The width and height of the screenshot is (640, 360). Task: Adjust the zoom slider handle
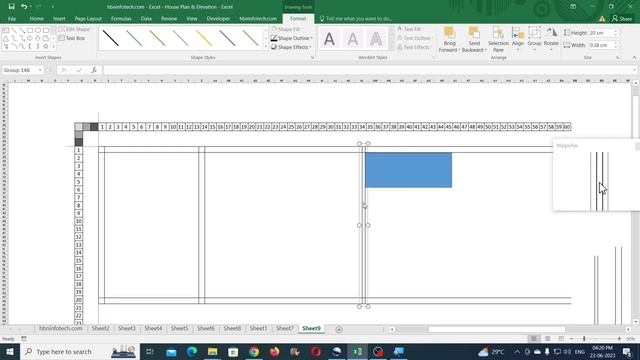pos(584,339)
